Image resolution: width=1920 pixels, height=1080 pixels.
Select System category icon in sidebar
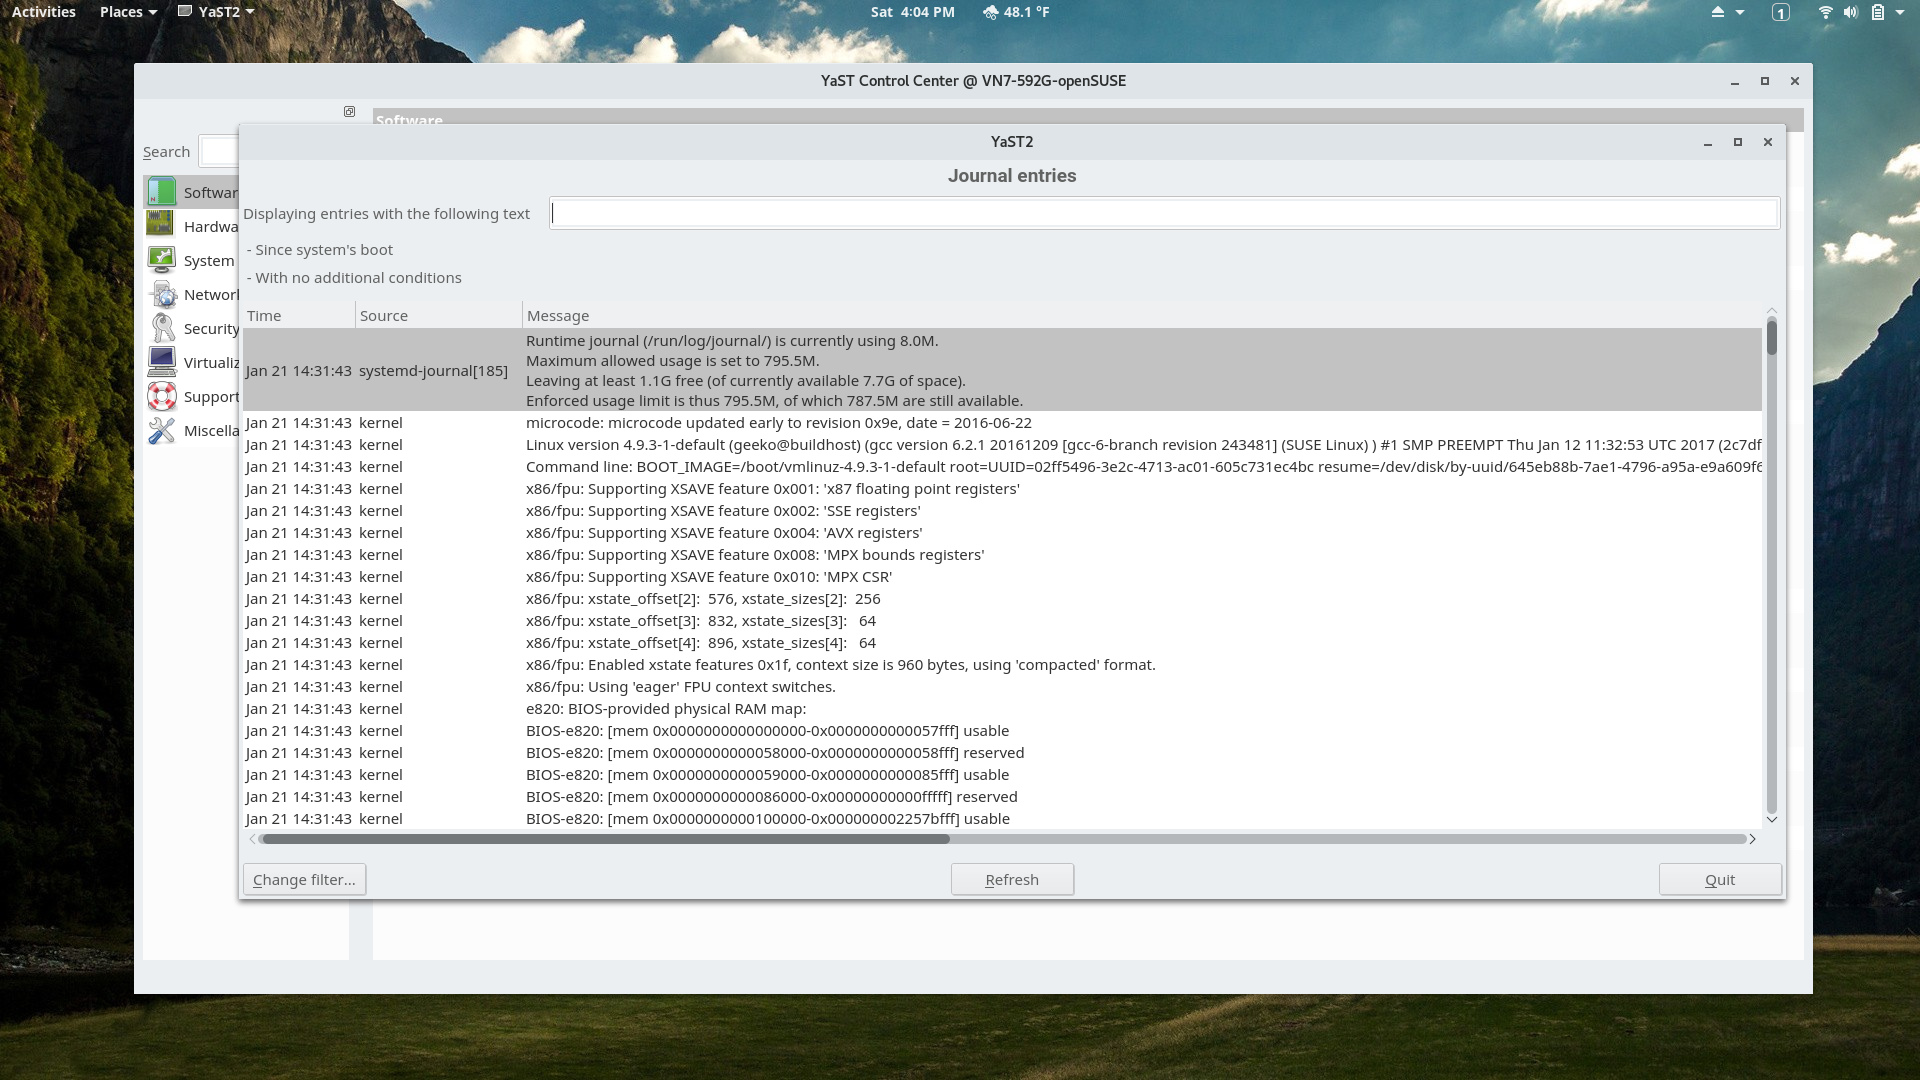click(161, 260)
